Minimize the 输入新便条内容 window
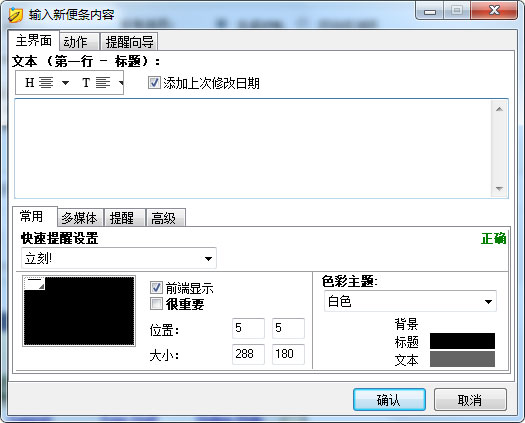 430,11
